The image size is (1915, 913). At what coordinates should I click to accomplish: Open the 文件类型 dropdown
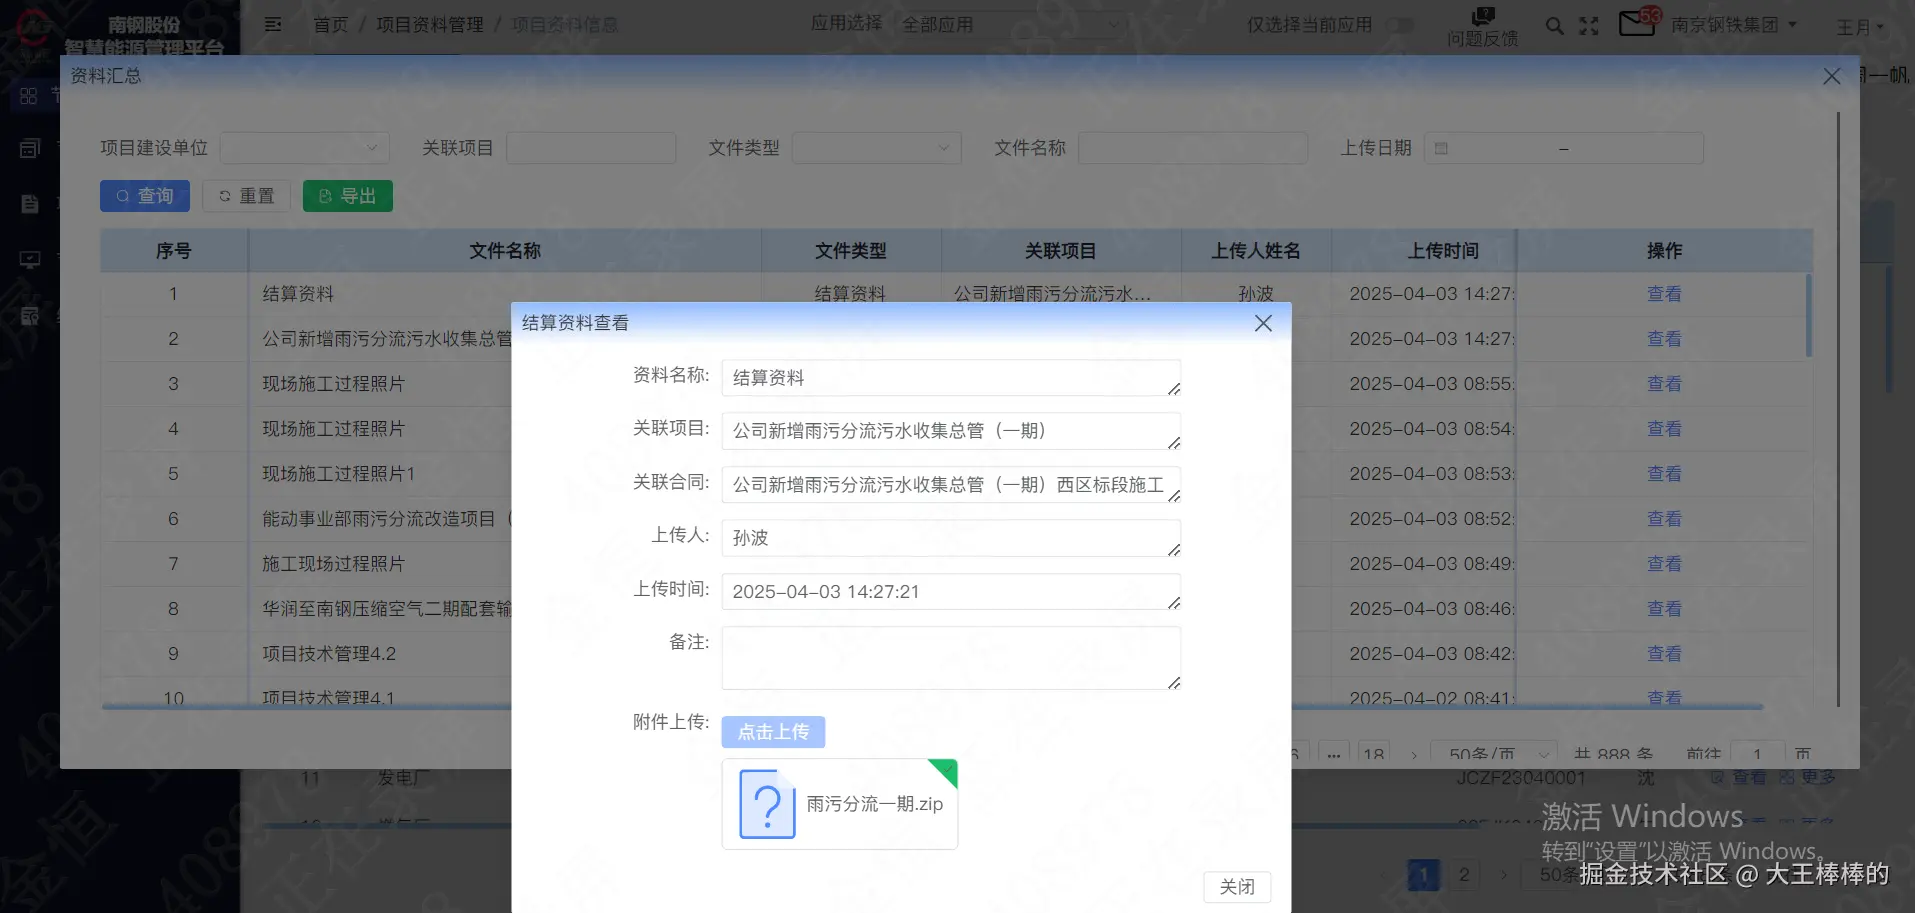point(877,148)
